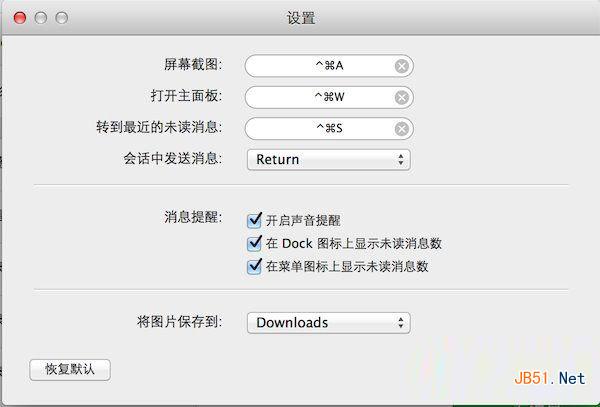Viewport: 600px width, 407px height.
Task: Uncheck 在 Dock 图标上显示未读消息数
Action: tap(254, 243)
